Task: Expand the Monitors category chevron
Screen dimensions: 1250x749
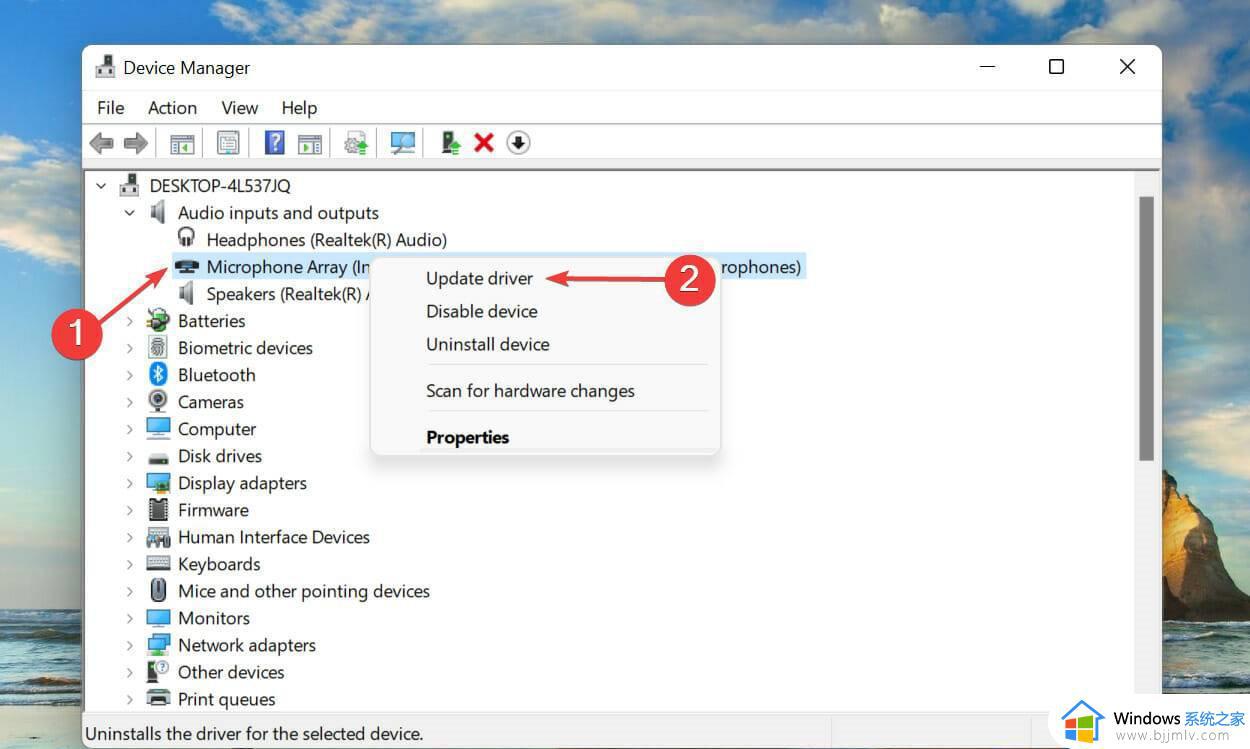Action: 130,618
